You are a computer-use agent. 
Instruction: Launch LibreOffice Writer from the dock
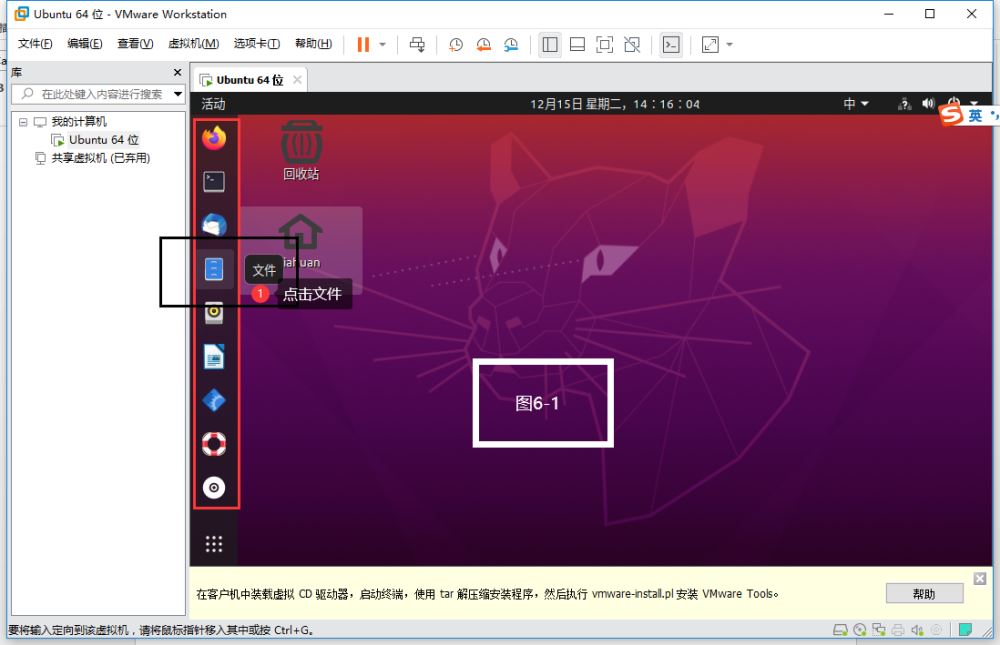[x=214, y=357]
